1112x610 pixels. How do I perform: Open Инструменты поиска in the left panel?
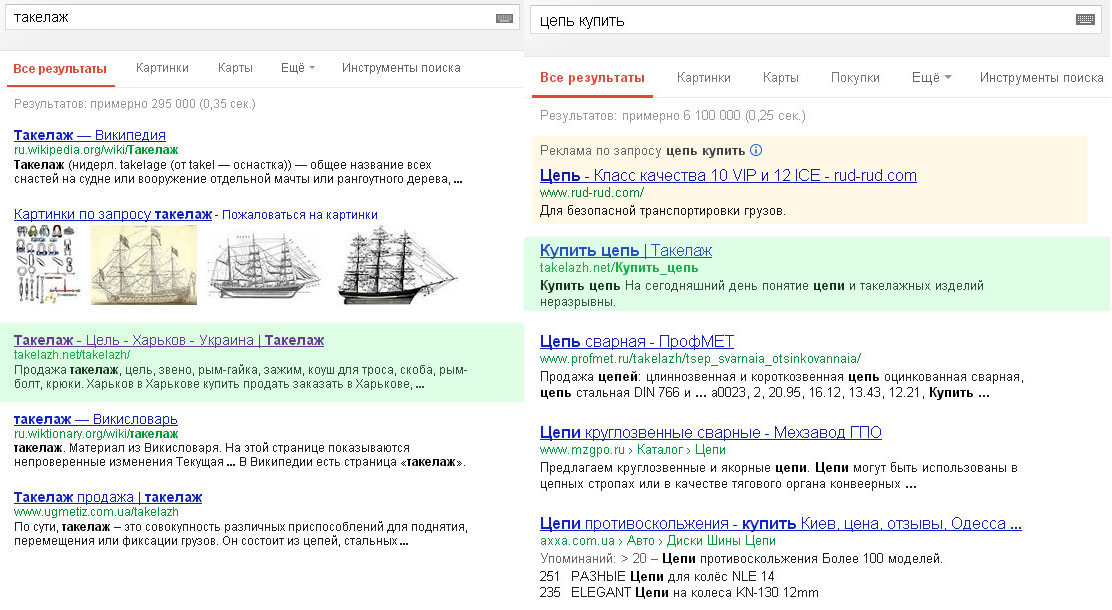pyautogui.click(x=401, y=68)
